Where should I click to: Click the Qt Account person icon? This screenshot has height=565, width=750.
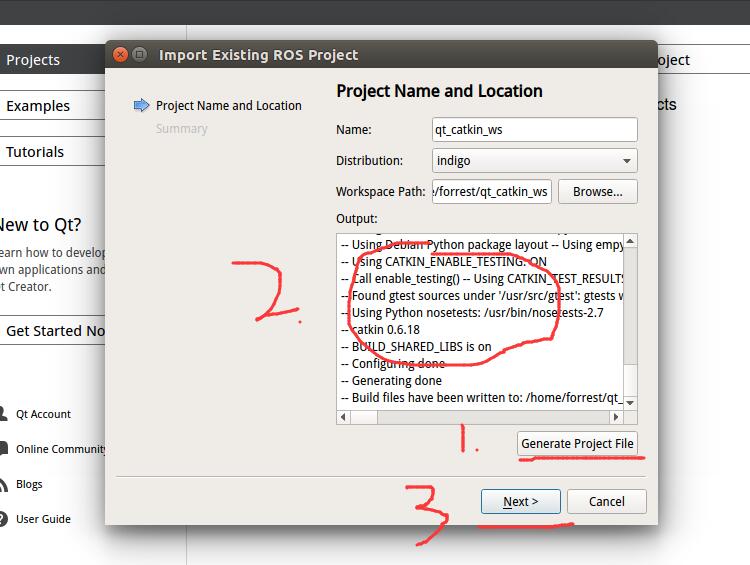pos(3,413)
